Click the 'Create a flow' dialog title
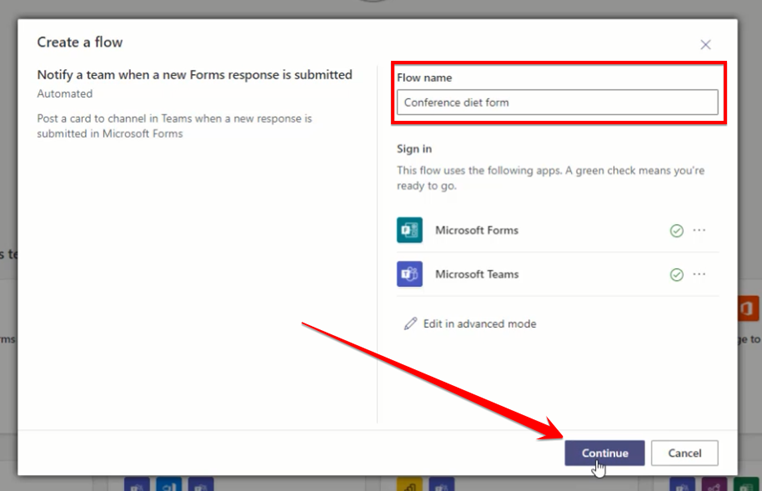 80,42
